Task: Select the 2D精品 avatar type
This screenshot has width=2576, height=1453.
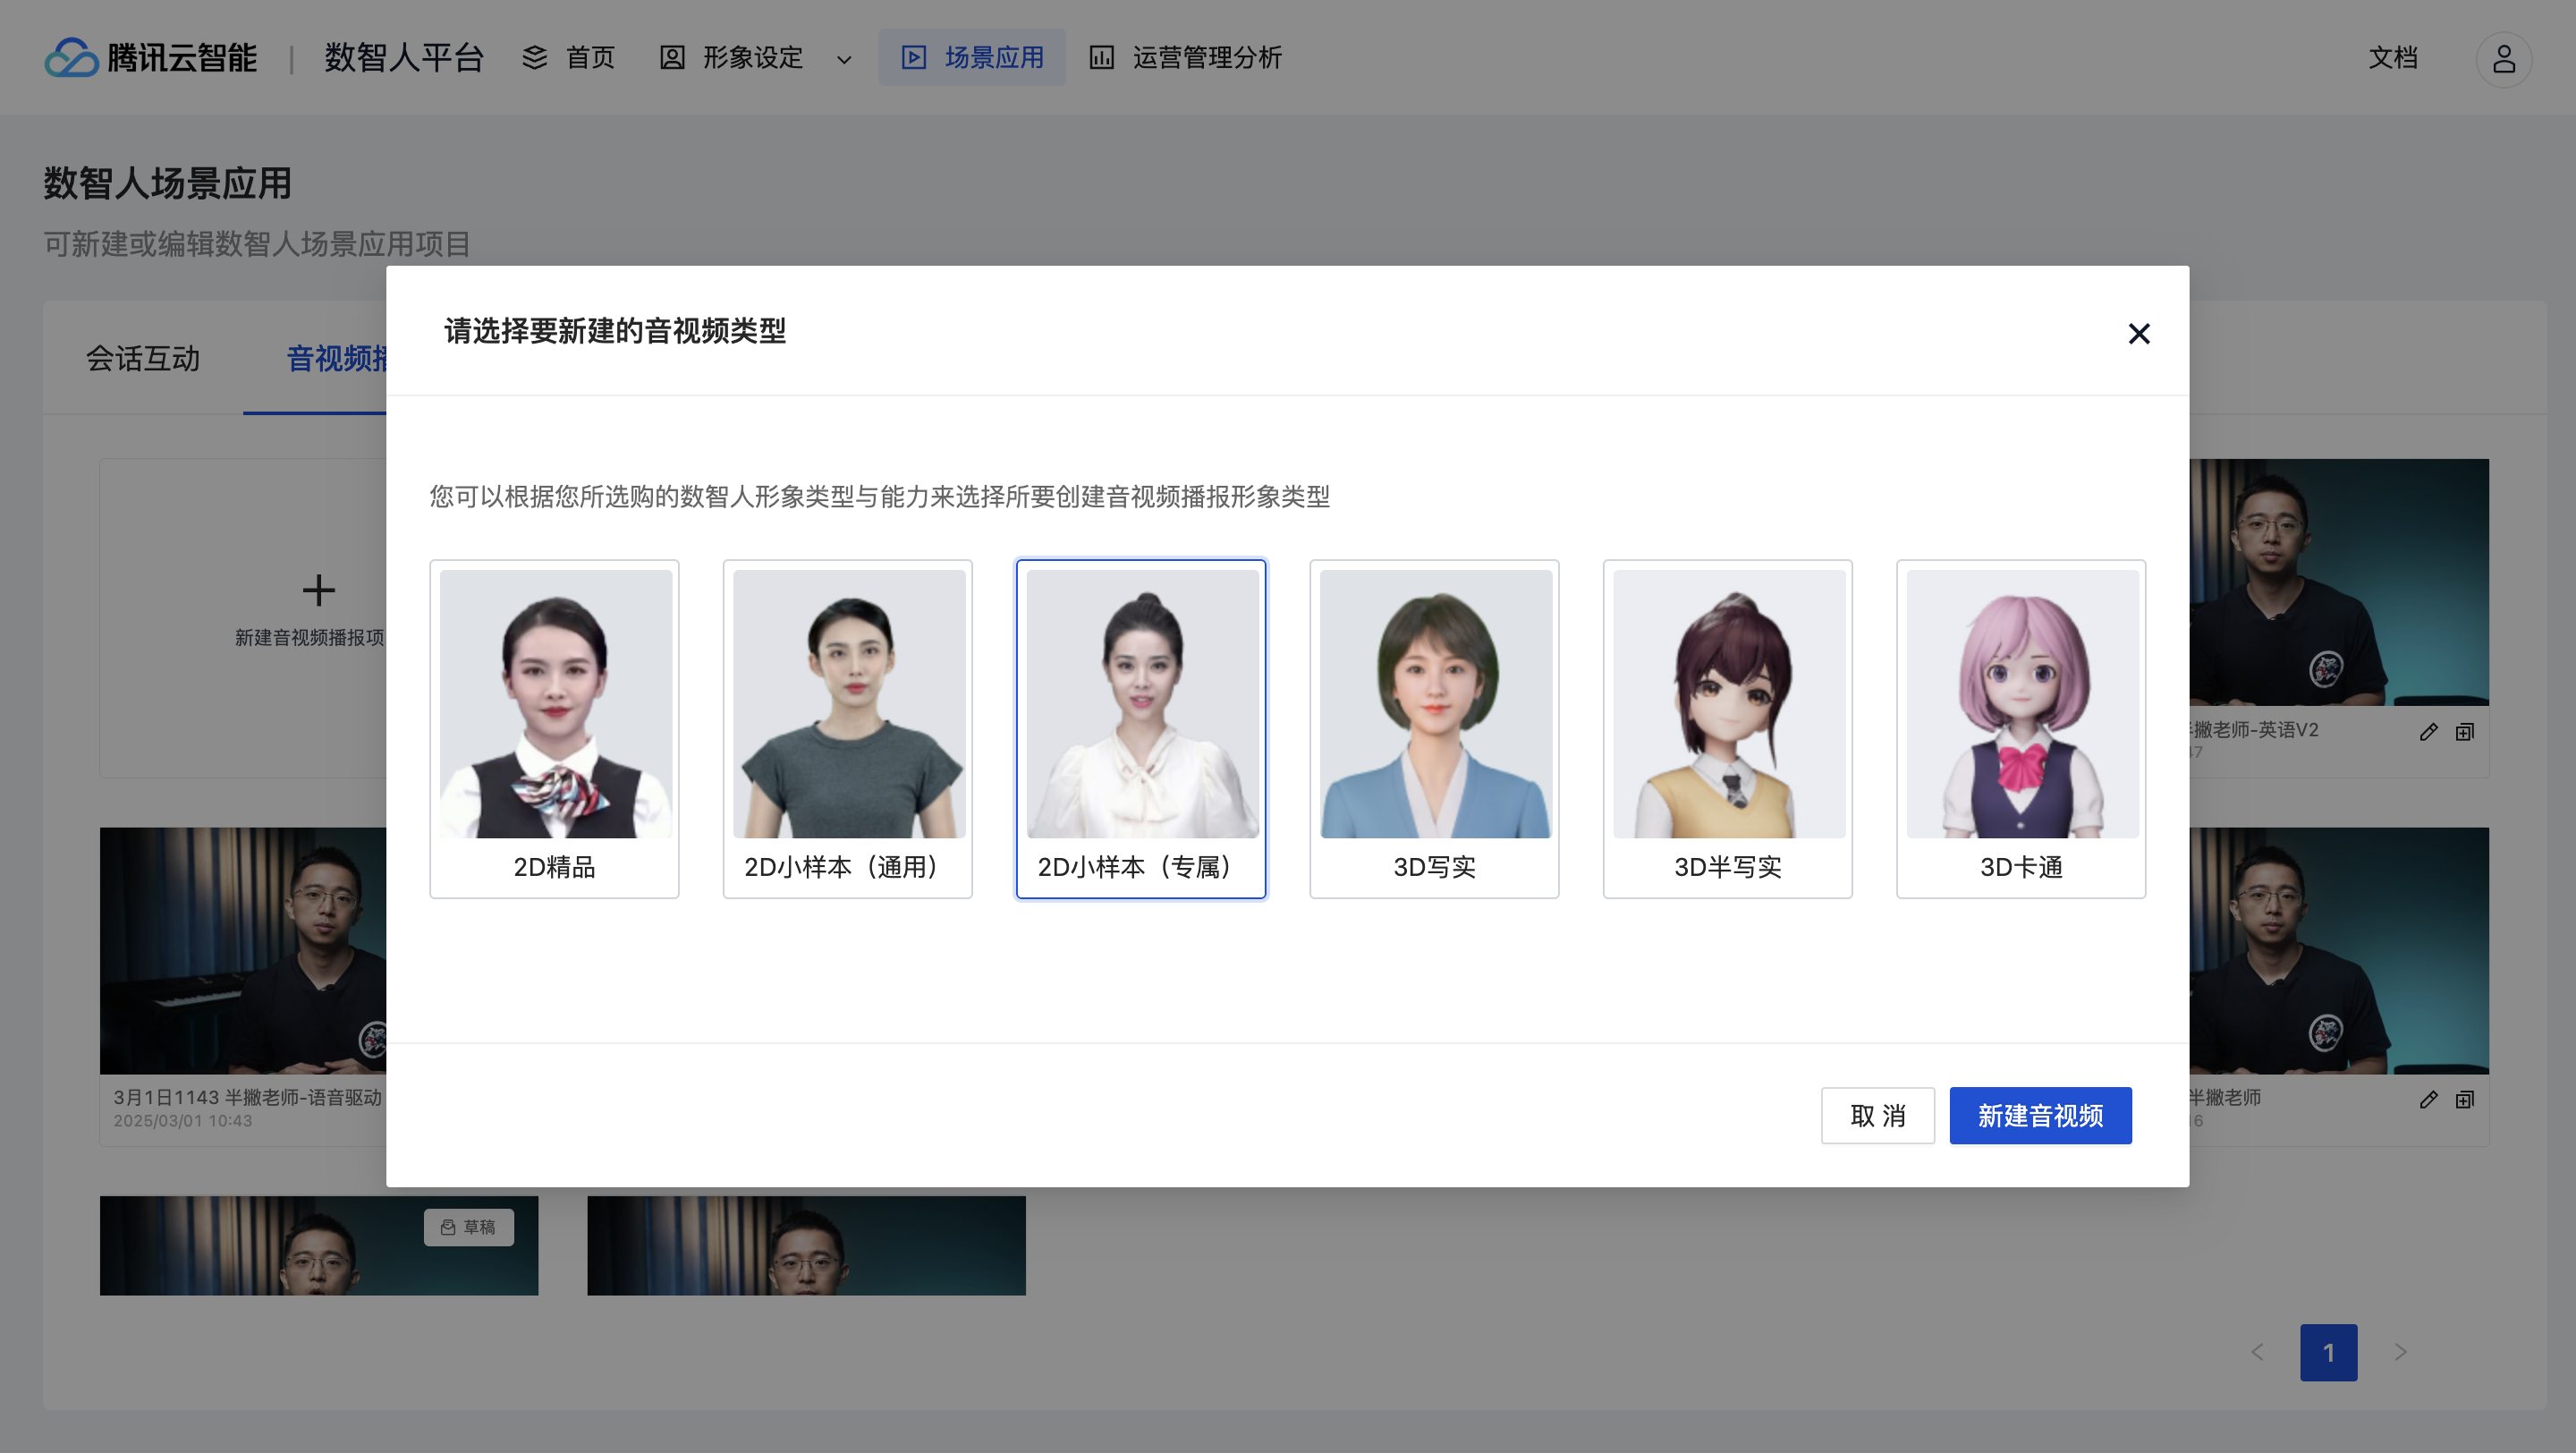Action: [x=554, y=728]
